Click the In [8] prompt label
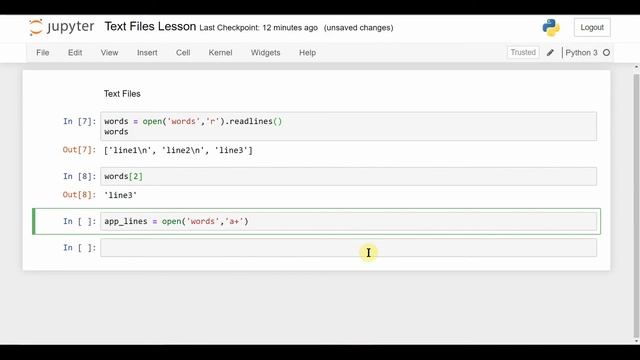The width and height of the screenshot is (640, 360). pyautogui.click(x=80, y=176)
